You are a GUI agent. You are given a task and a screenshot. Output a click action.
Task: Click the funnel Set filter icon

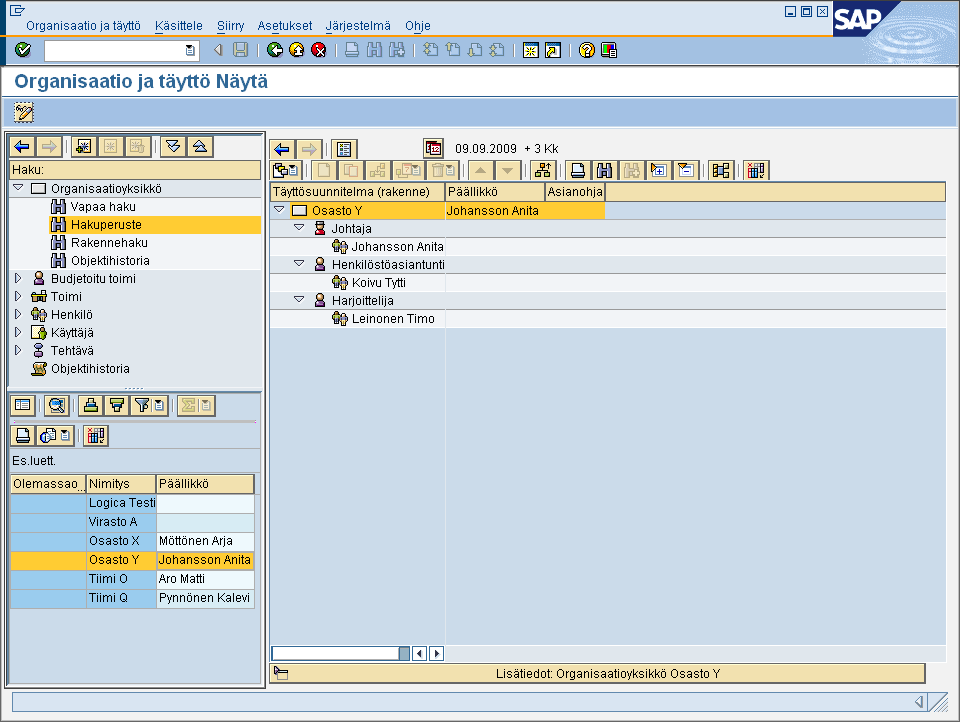[x=142, y=405]
